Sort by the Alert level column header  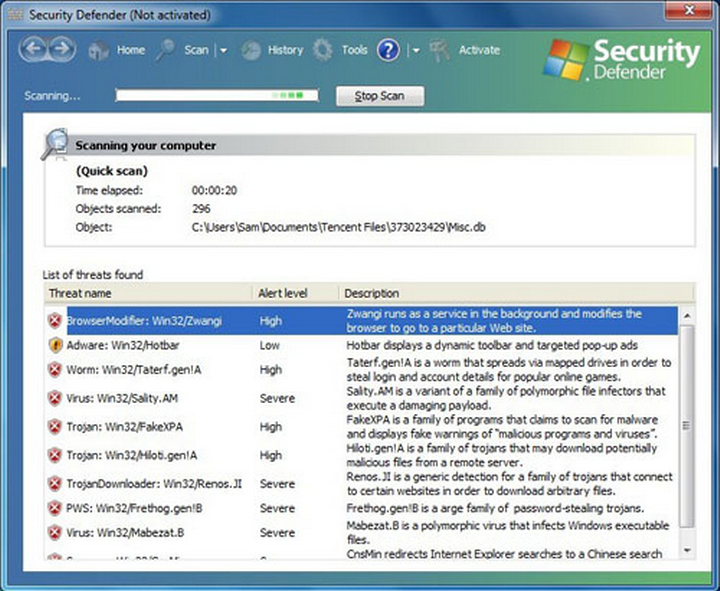pyautogui.click(x=295, y=293)
